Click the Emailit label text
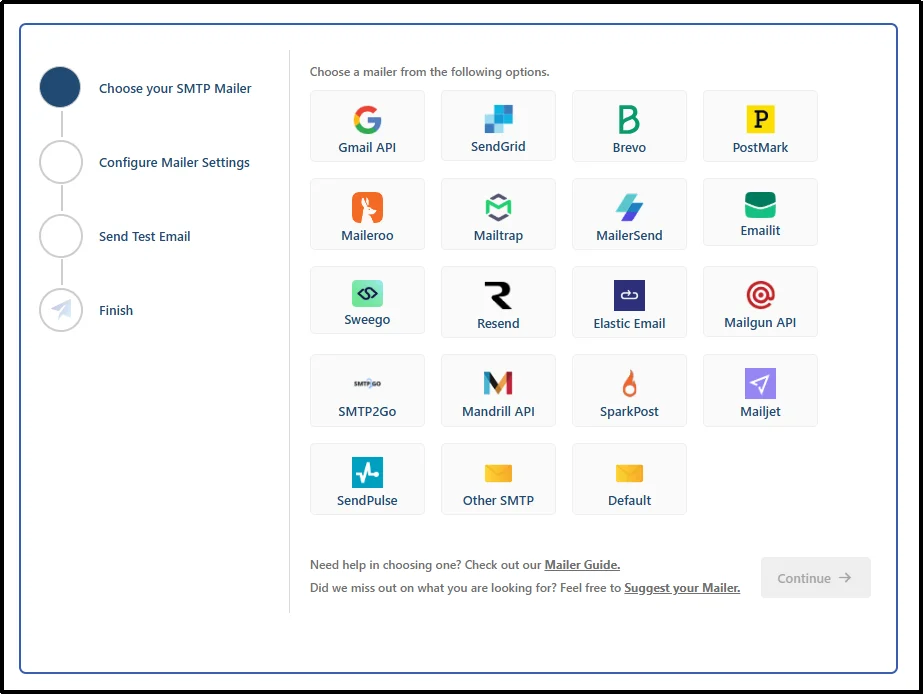Image resolution: width=923 pixels, height=694 pixels. [x=760, y=231]
